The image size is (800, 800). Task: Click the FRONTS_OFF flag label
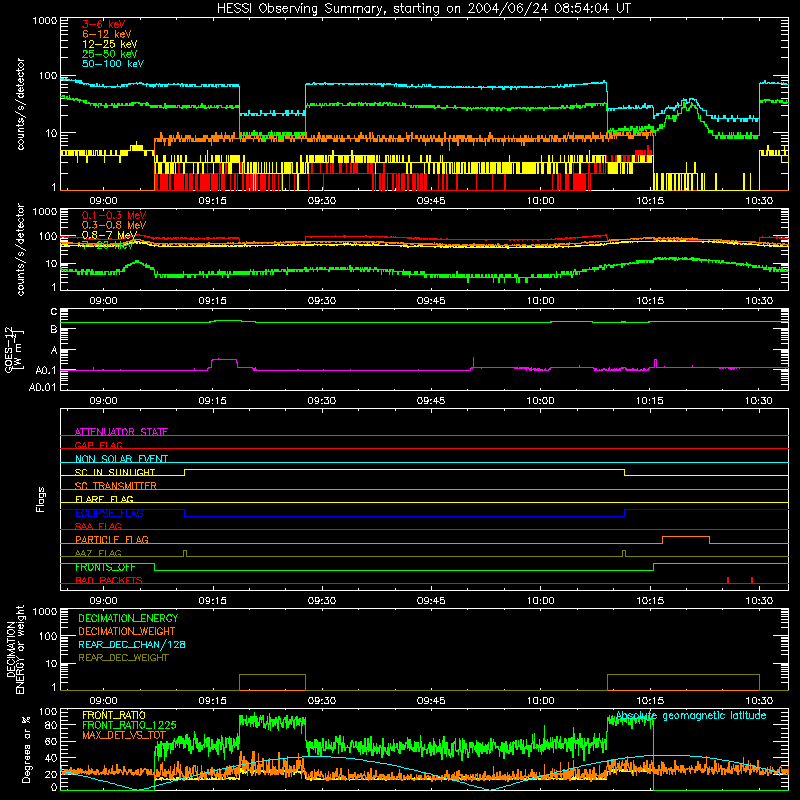pos(105,567)
